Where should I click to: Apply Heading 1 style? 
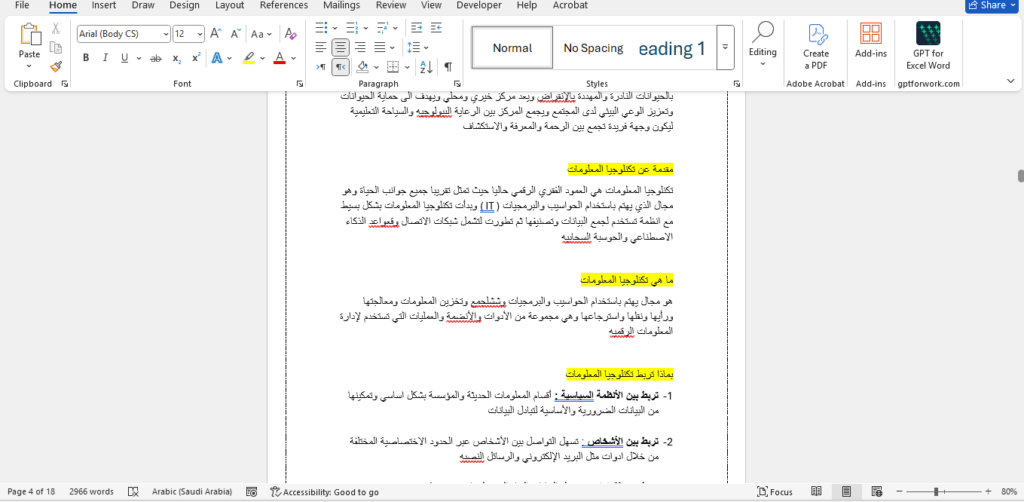[x=674, y=48]
